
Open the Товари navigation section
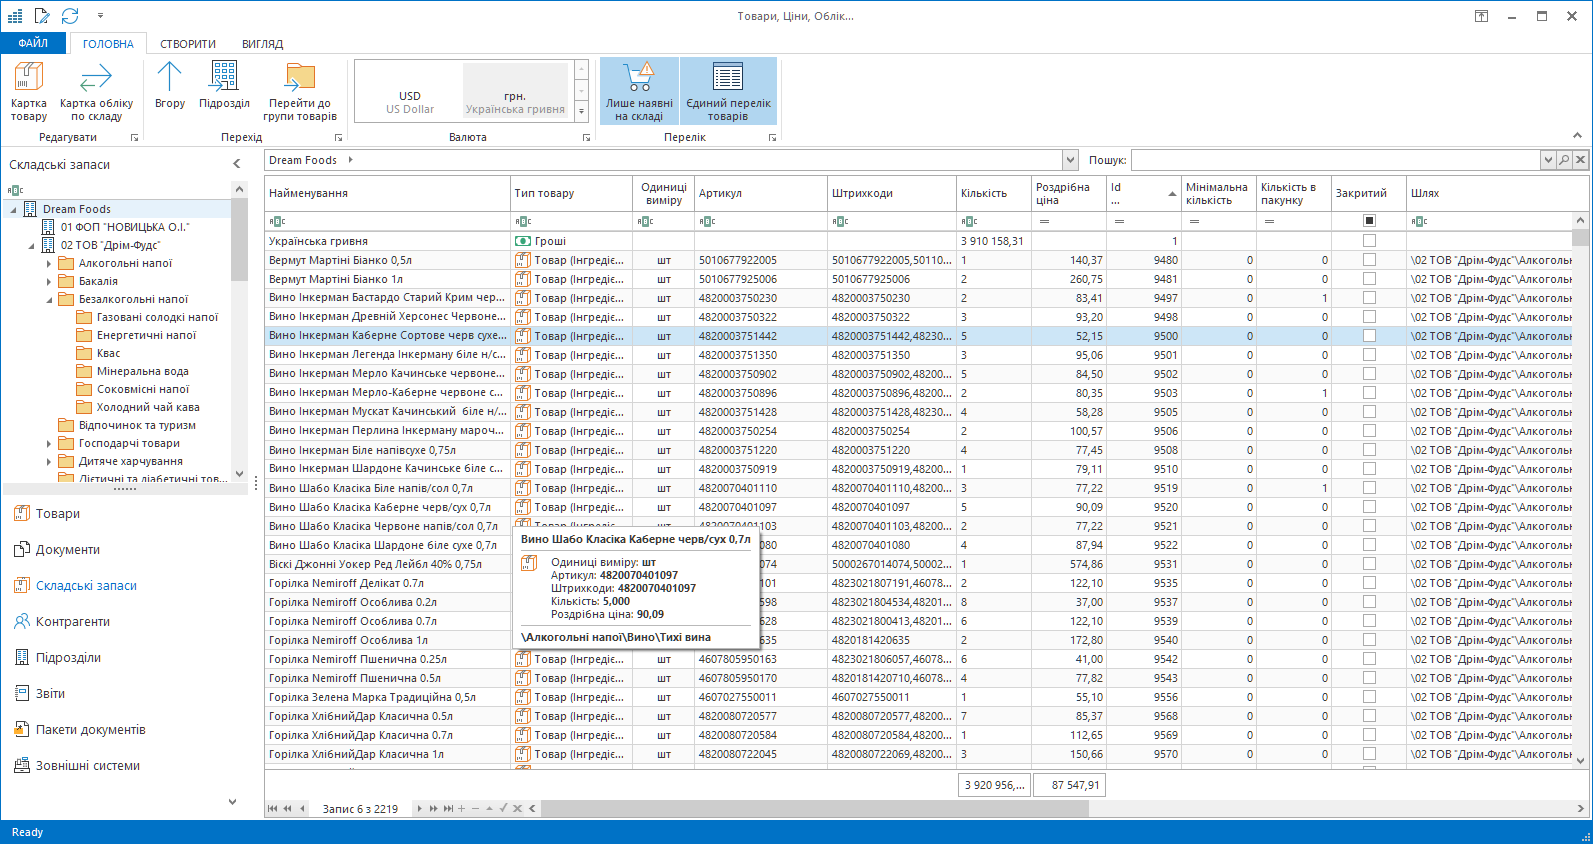coord(58,513)
